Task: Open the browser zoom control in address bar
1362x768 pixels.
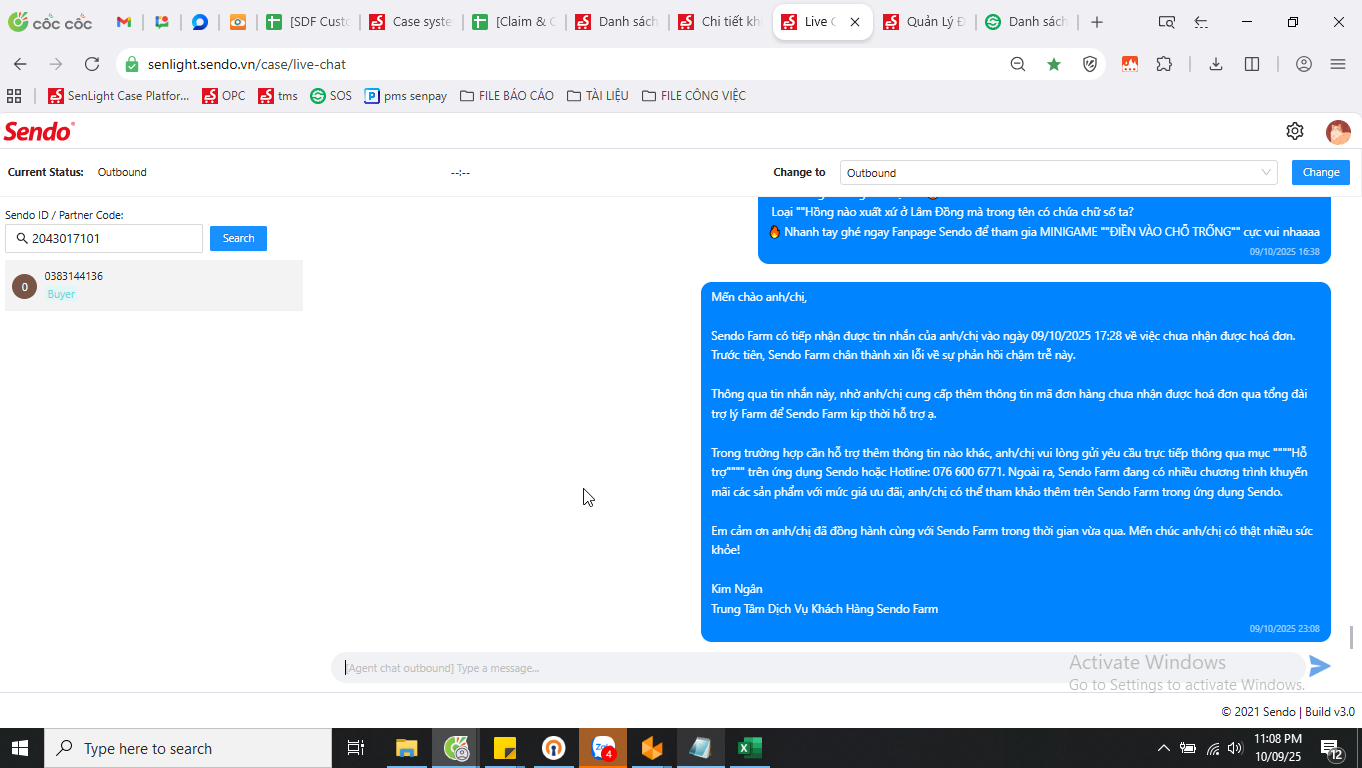Action: 1017,64
